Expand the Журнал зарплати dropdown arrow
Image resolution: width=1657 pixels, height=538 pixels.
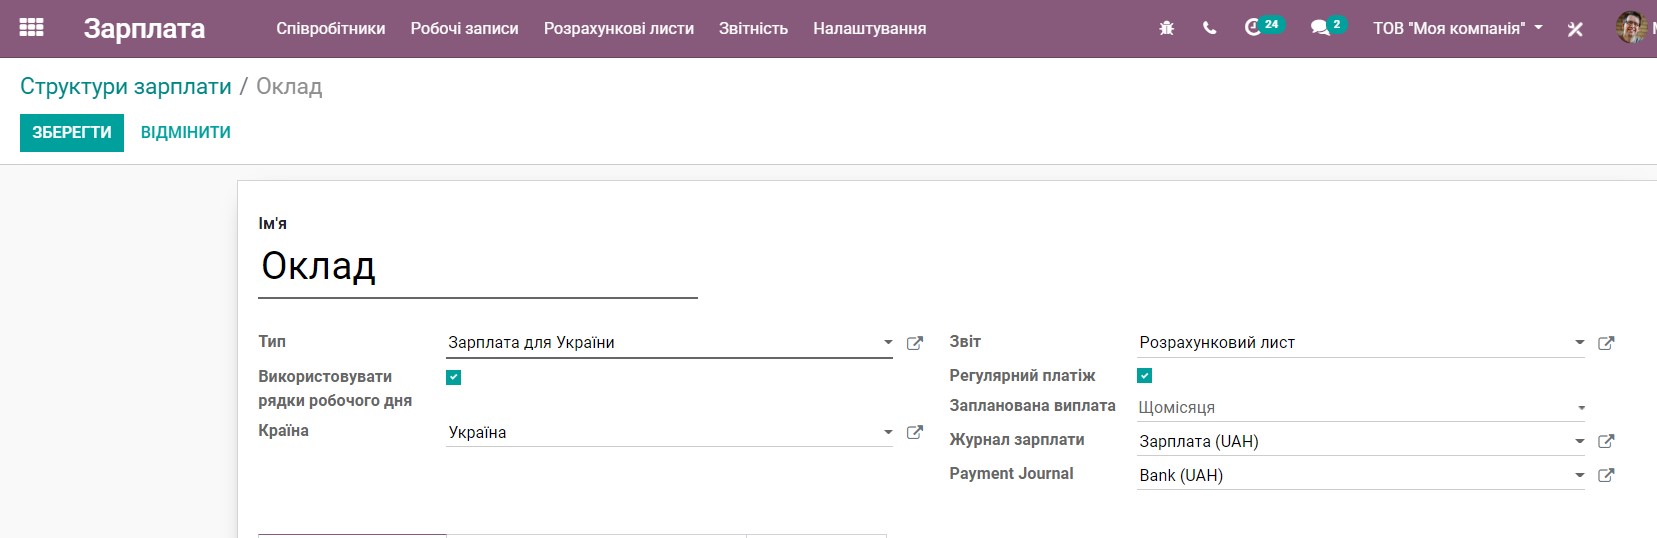(1580, 441)
